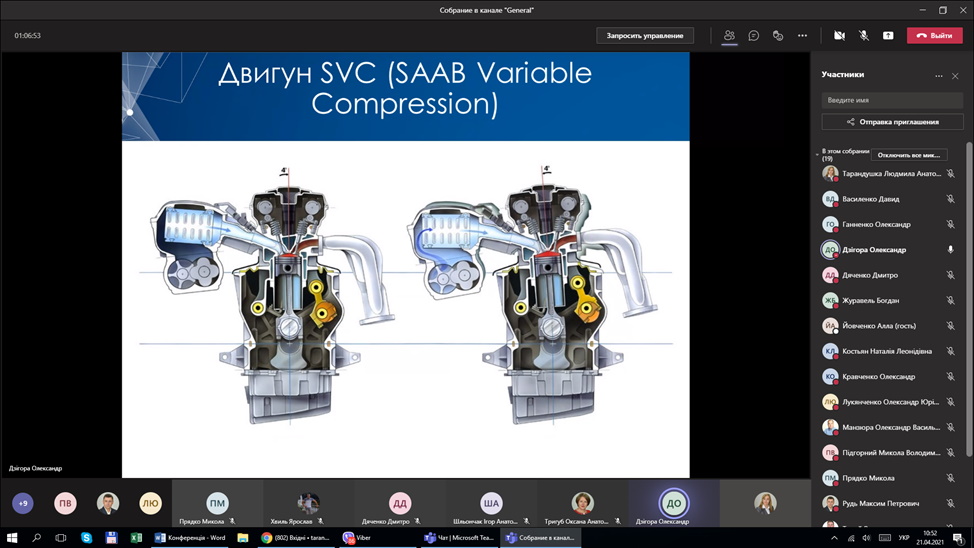Switch to Viber taskbar window
The height and width of the screenshot is (548, 974).
(378, 537)
